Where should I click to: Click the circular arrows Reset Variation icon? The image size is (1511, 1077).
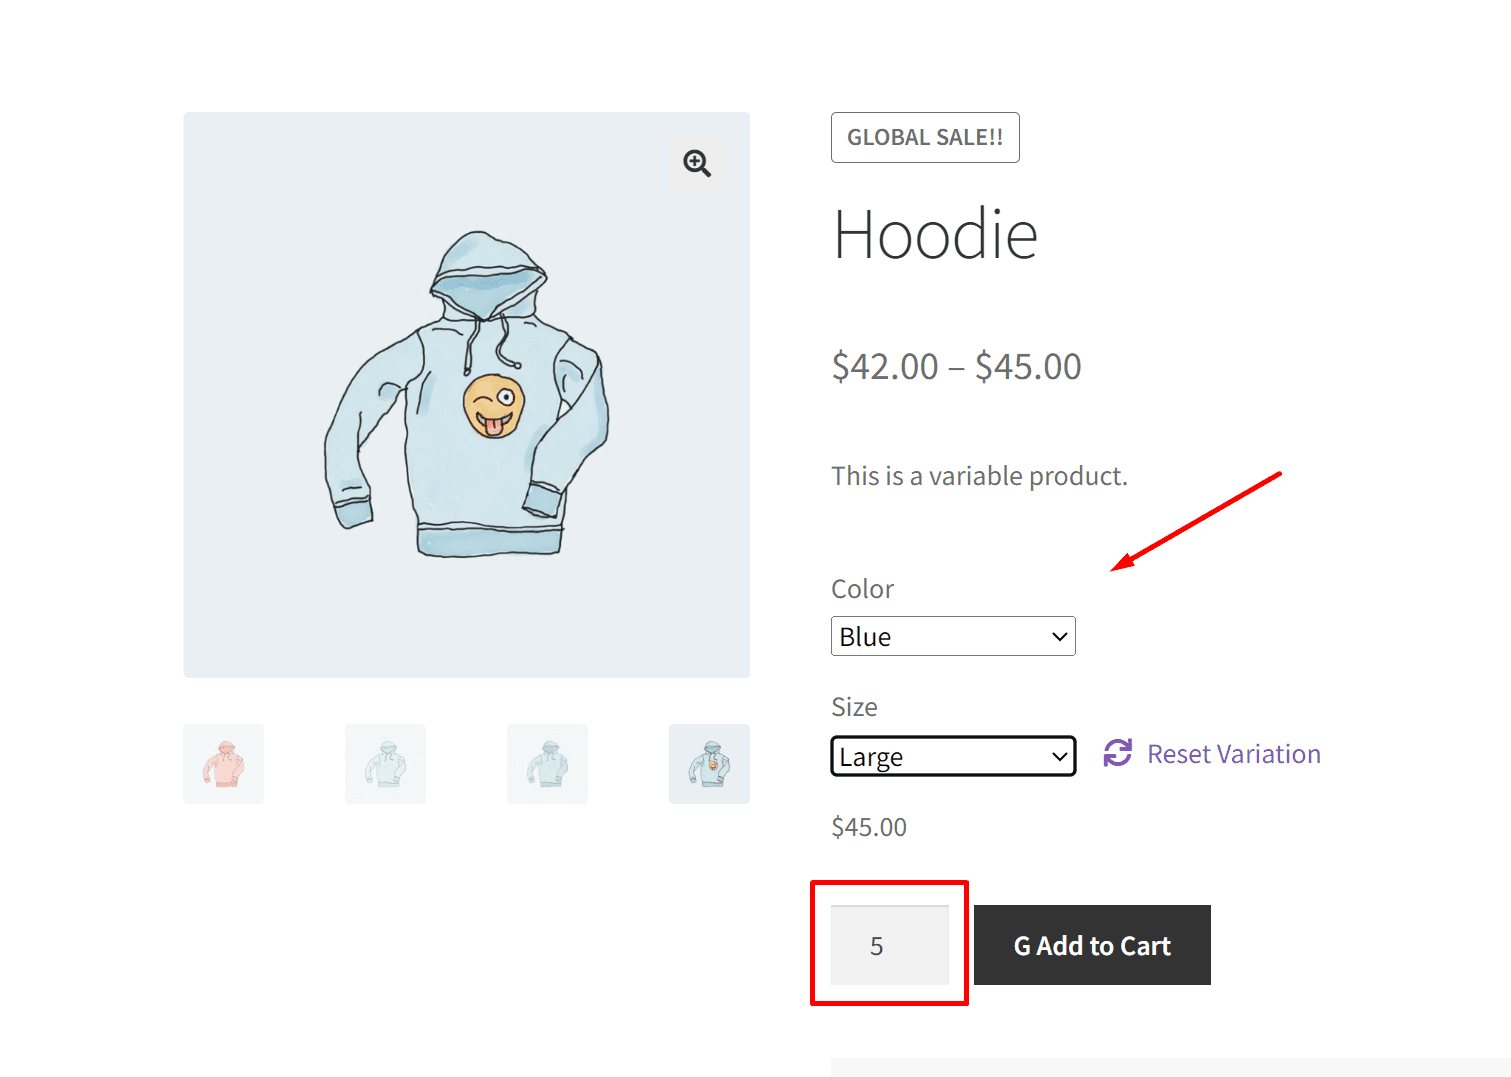(1117, 753)
